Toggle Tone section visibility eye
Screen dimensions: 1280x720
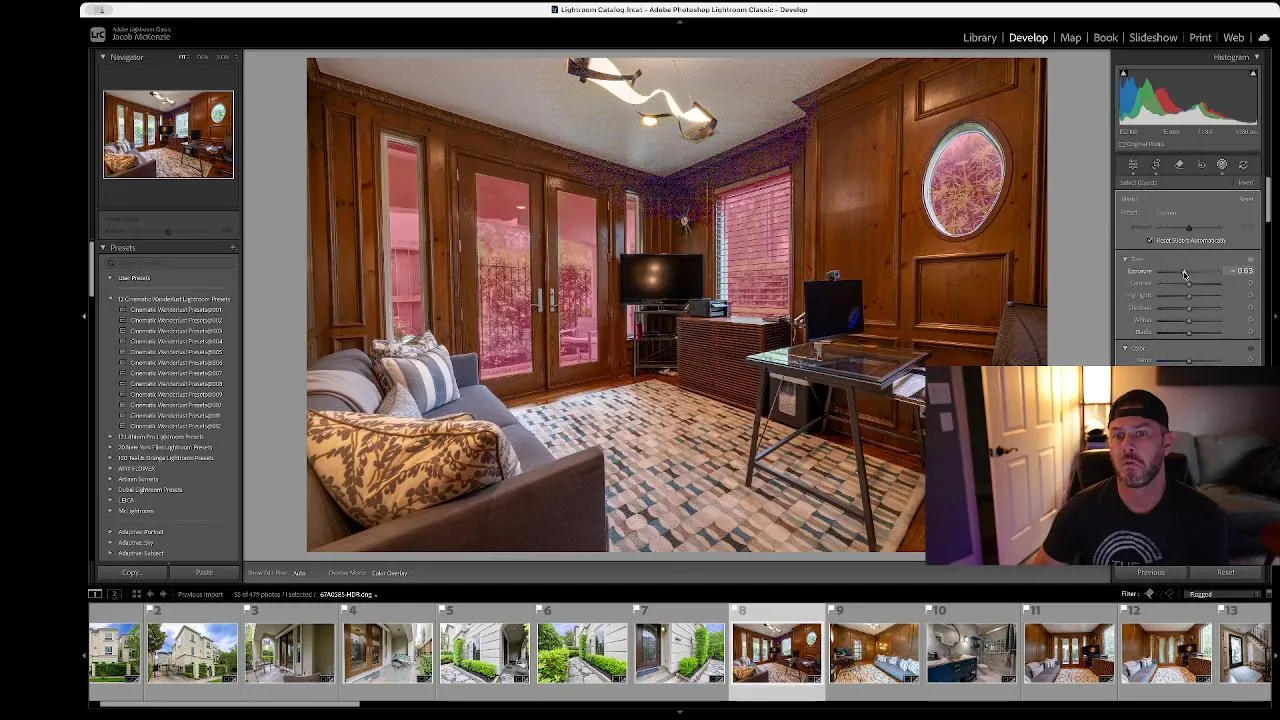1250,260
